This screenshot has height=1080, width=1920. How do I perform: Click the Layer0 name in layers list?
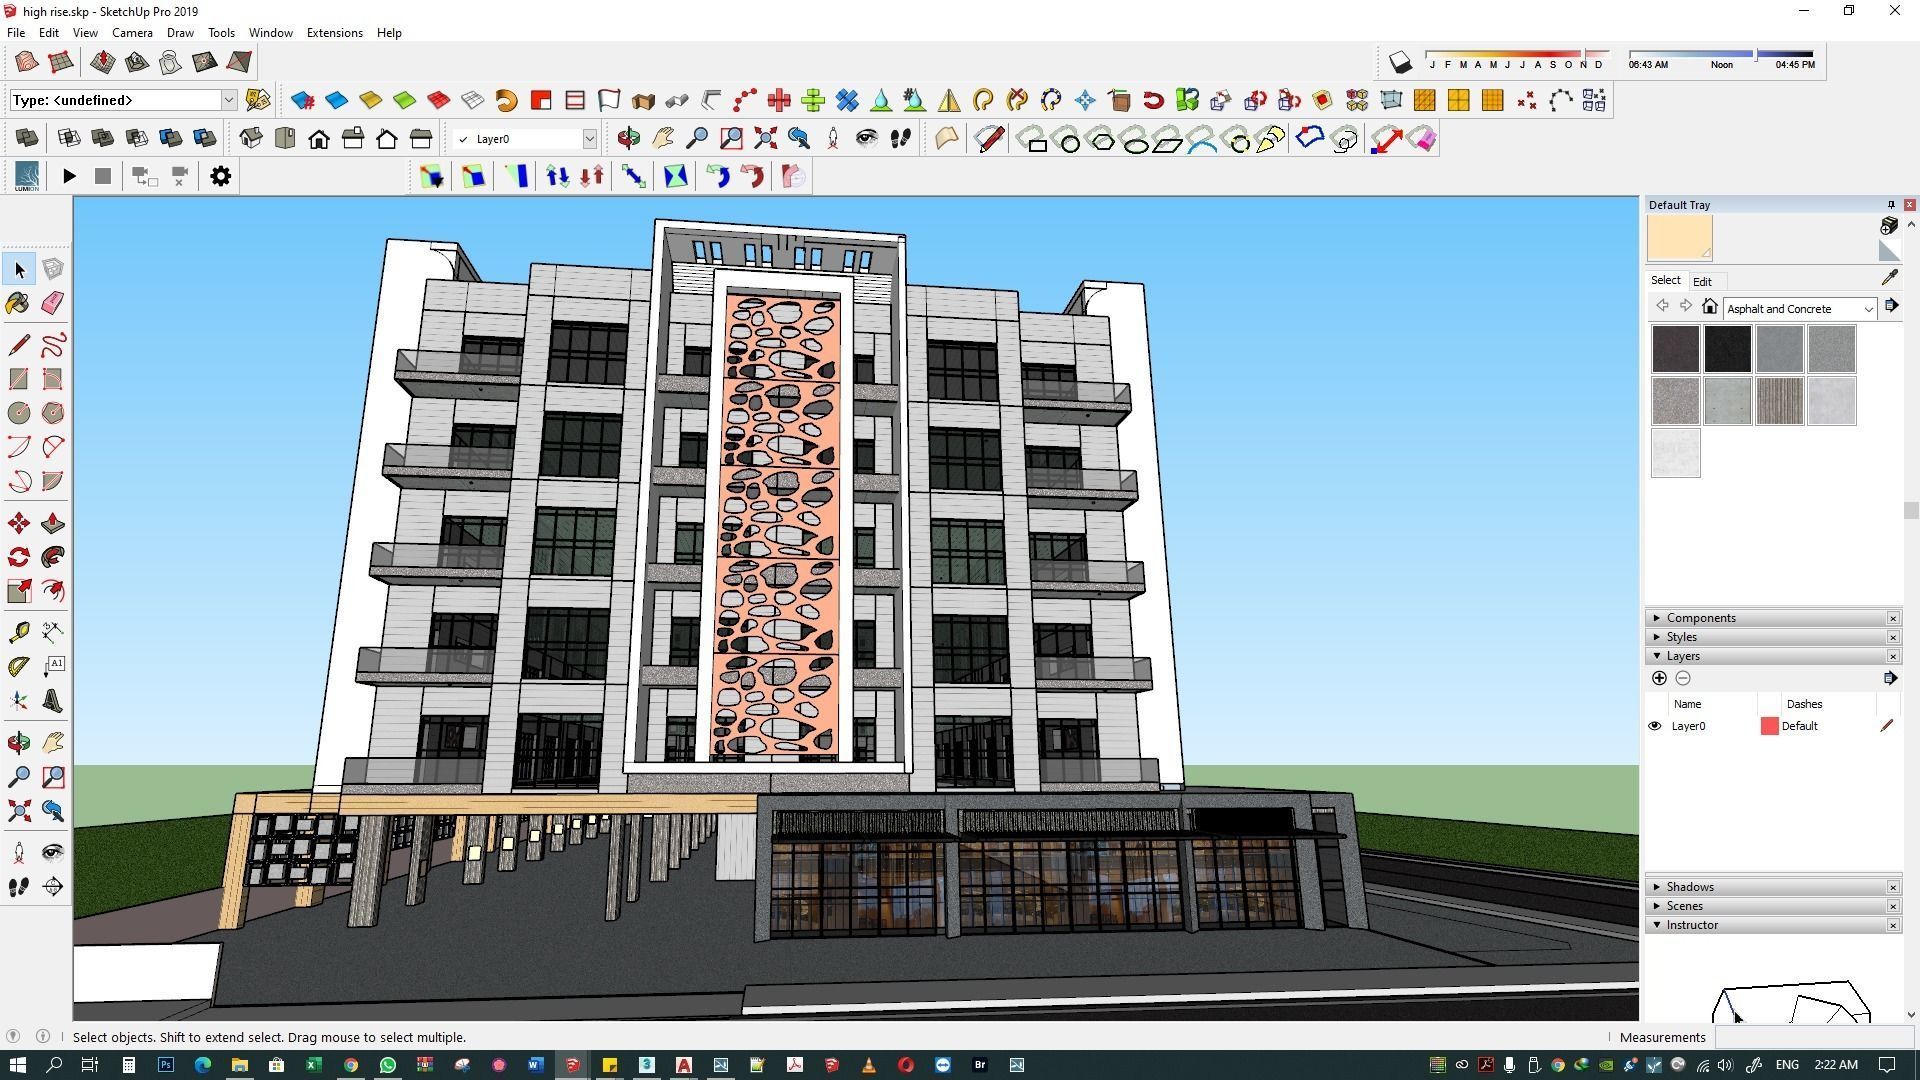click(x=1688, y=727)
